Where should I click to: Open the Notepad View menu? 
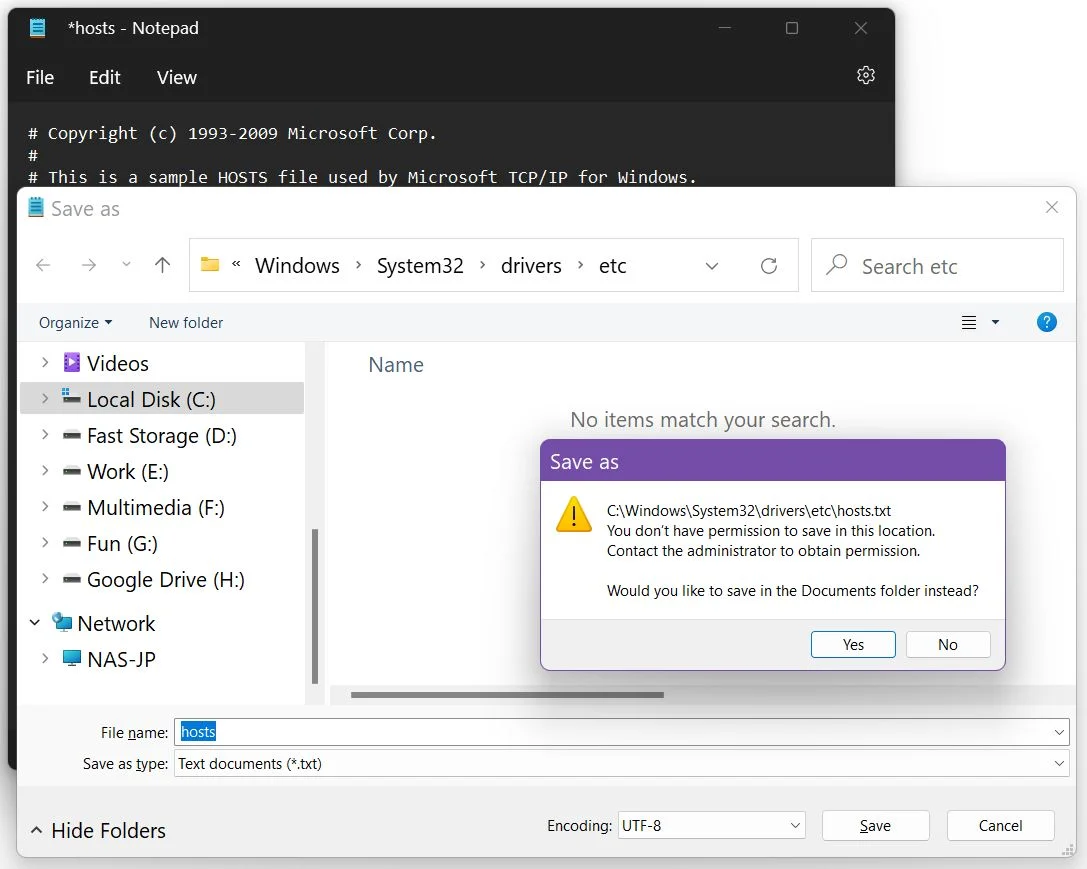pos(177,78)
